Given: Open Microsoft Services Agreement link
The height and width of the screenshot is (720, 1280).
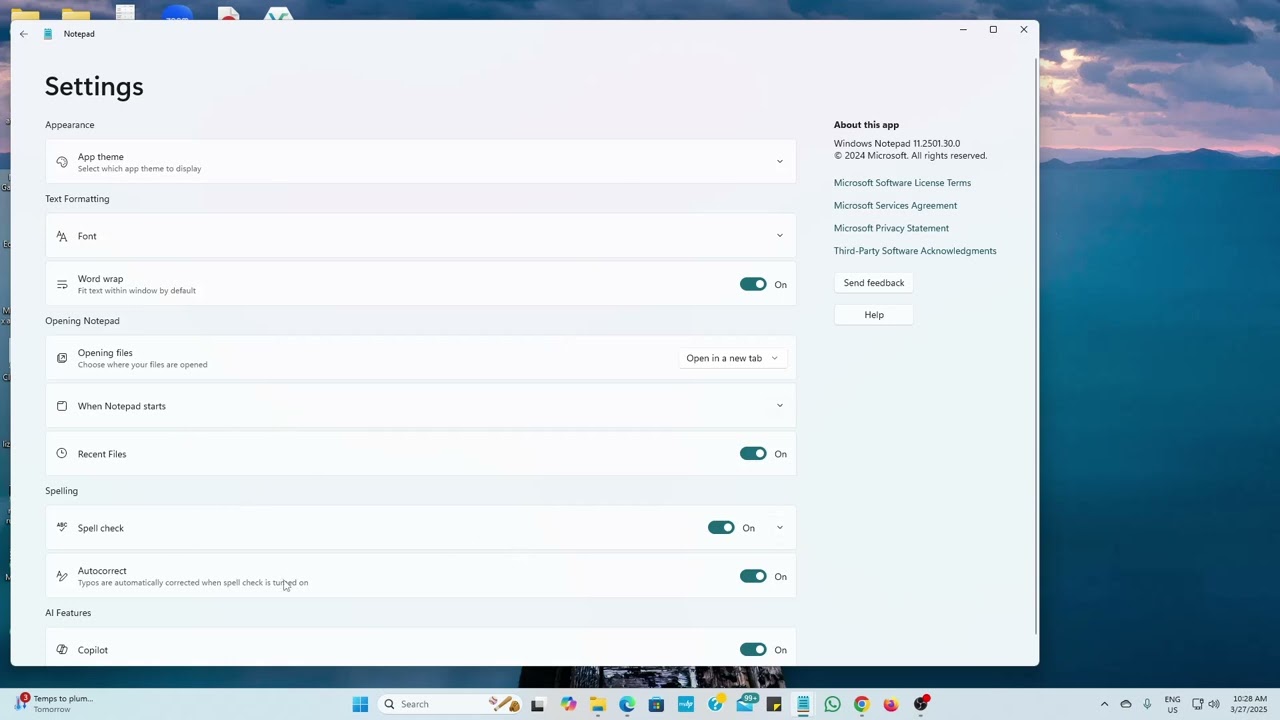Looking at the screenshot, I should pyautogui.click(x=895, y=206).
